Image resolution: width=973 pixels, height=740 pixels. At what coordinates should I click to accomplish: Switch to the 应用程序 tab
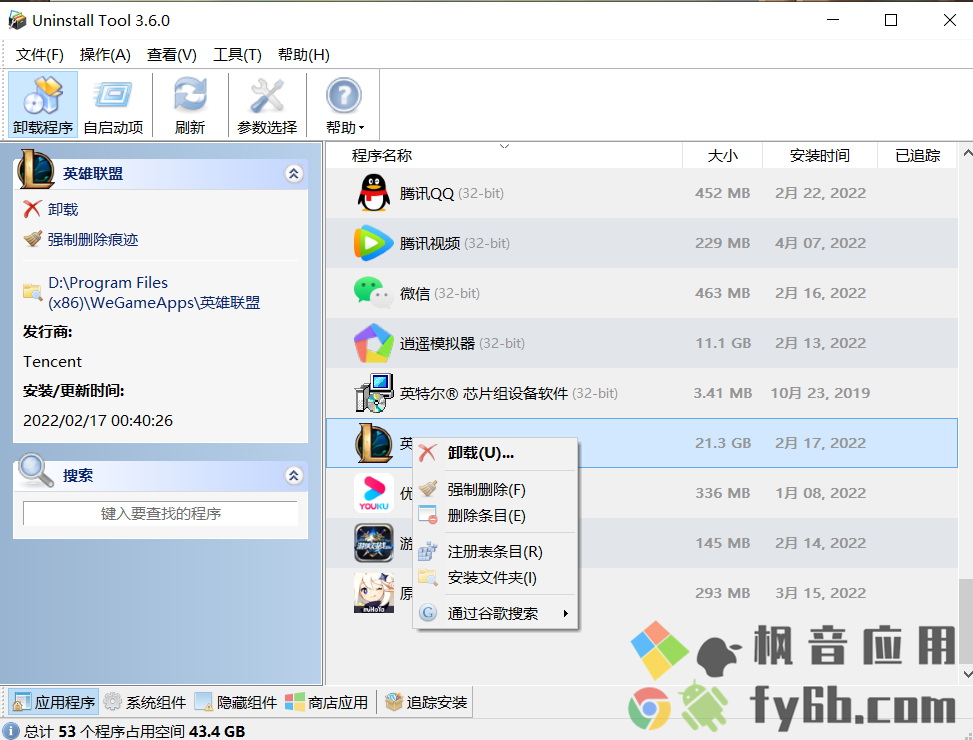(x=54, y=702)
